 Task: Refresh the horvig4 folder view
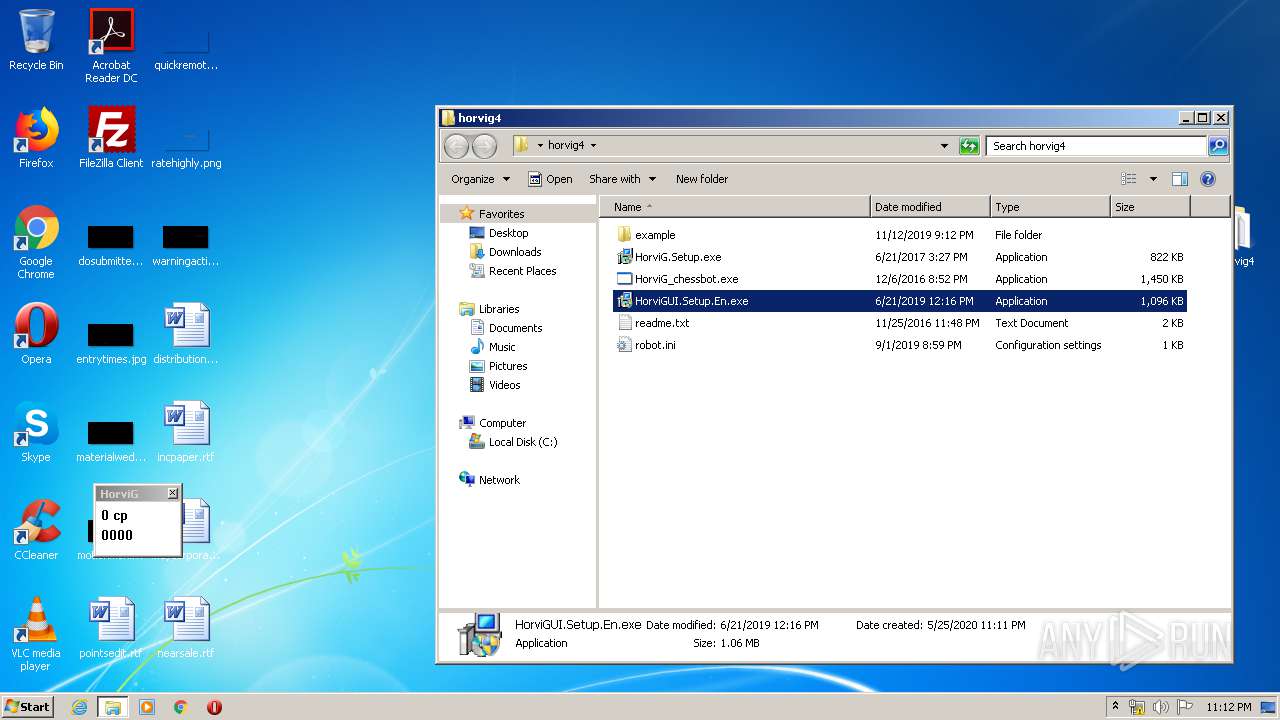point(969,146)
